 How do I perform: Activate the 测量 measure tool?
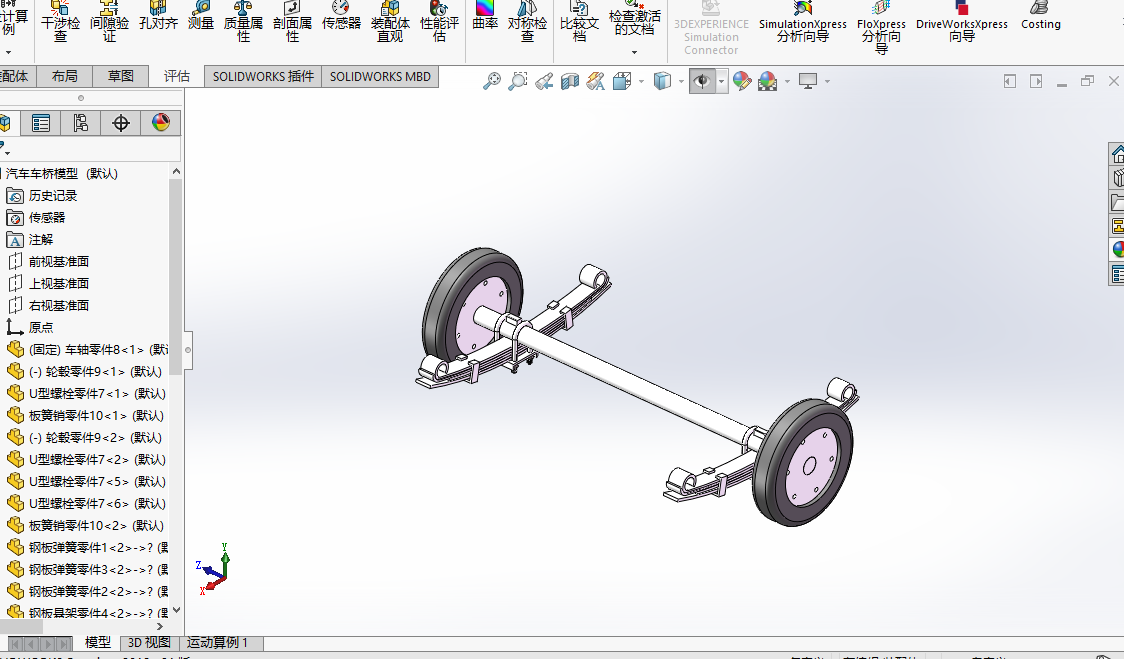pos(201,16)
